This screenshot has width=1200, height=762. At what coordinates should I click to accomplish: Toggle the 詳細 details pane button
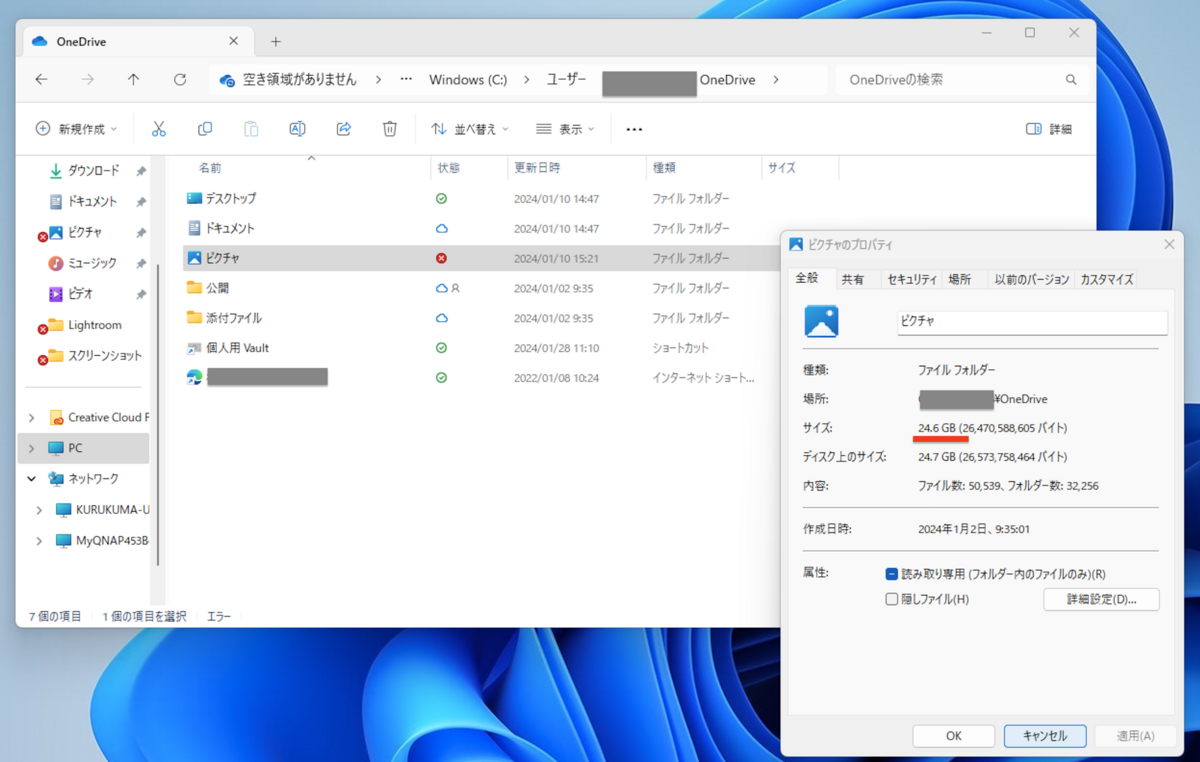(1049, 129)
